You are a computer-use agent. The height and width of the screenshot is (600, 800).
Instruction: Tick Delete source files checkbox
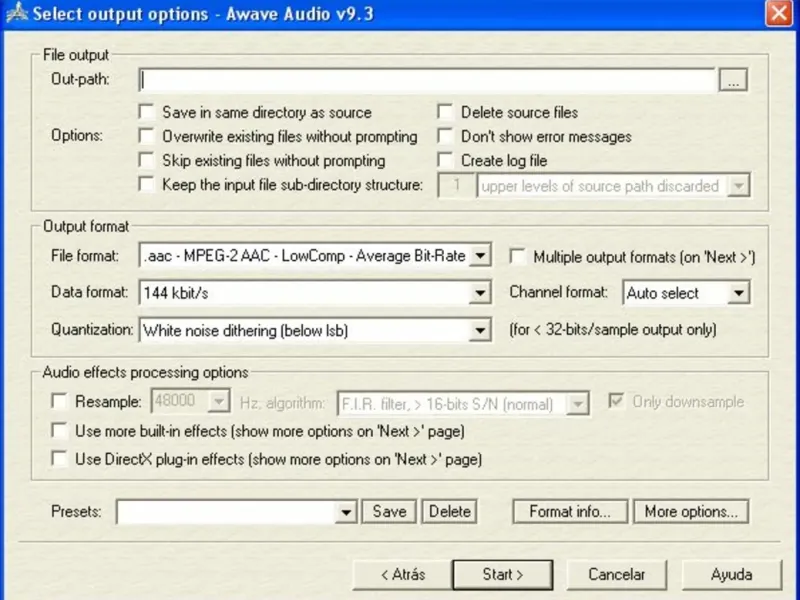445,112
